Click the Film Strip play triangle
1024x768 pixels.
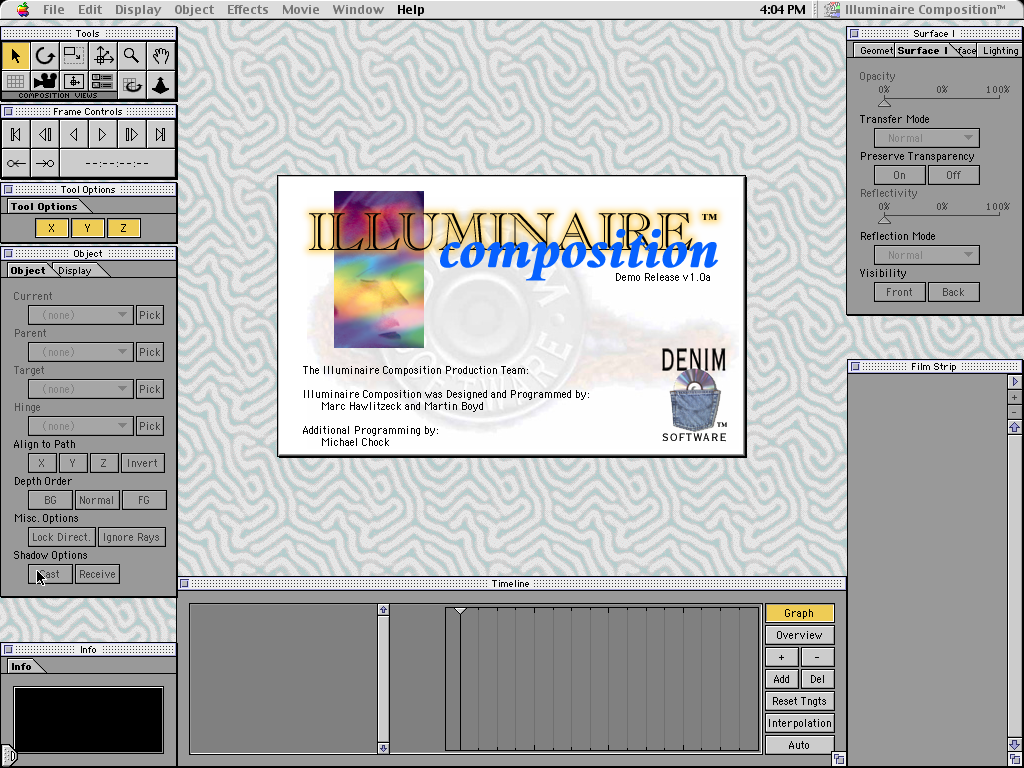[x=1014, y=381]
